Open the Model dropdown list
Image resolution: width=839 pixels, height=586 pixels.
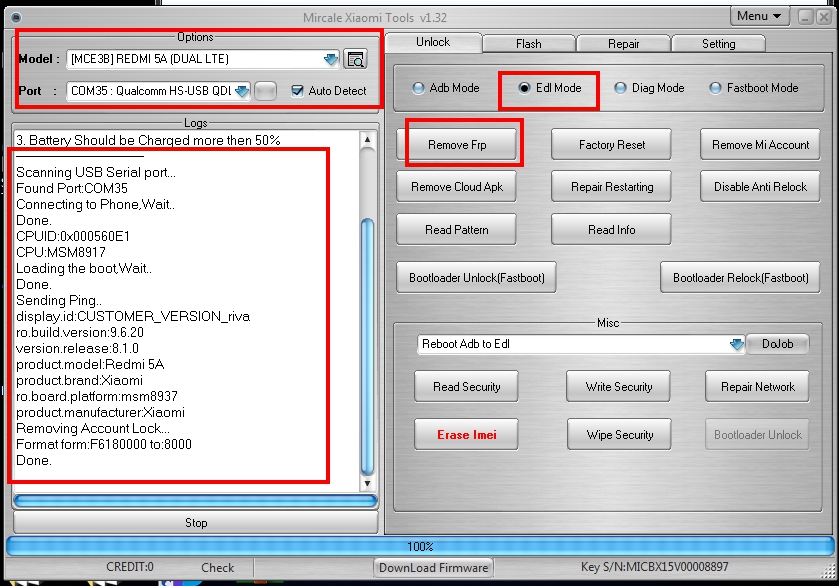point(331,59)
